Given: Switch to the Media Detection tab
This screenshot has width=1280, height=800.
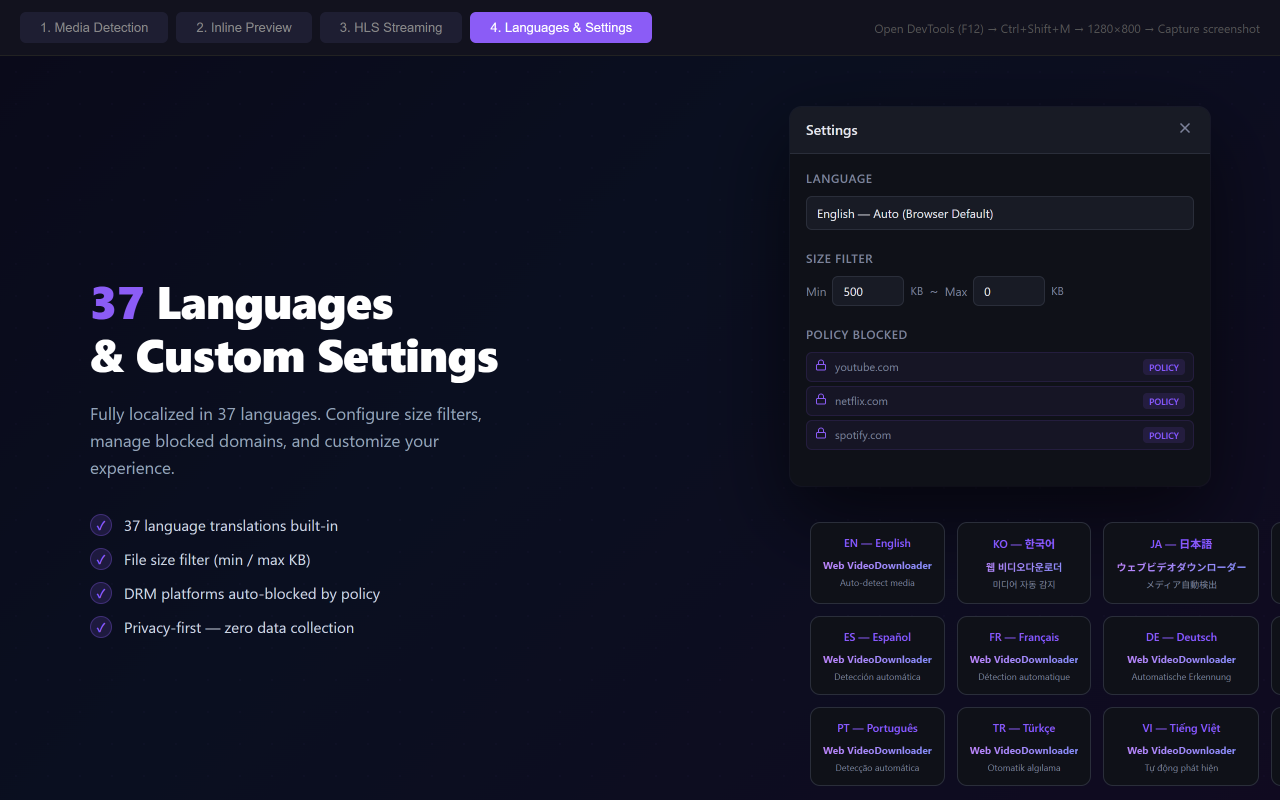Looking at the screenshot, I should pos(94,28).
